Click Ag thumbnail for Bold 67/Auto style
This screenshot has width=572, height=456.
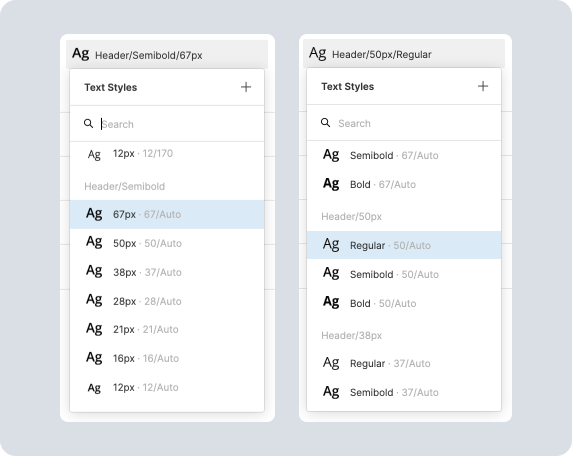[331, 183]
